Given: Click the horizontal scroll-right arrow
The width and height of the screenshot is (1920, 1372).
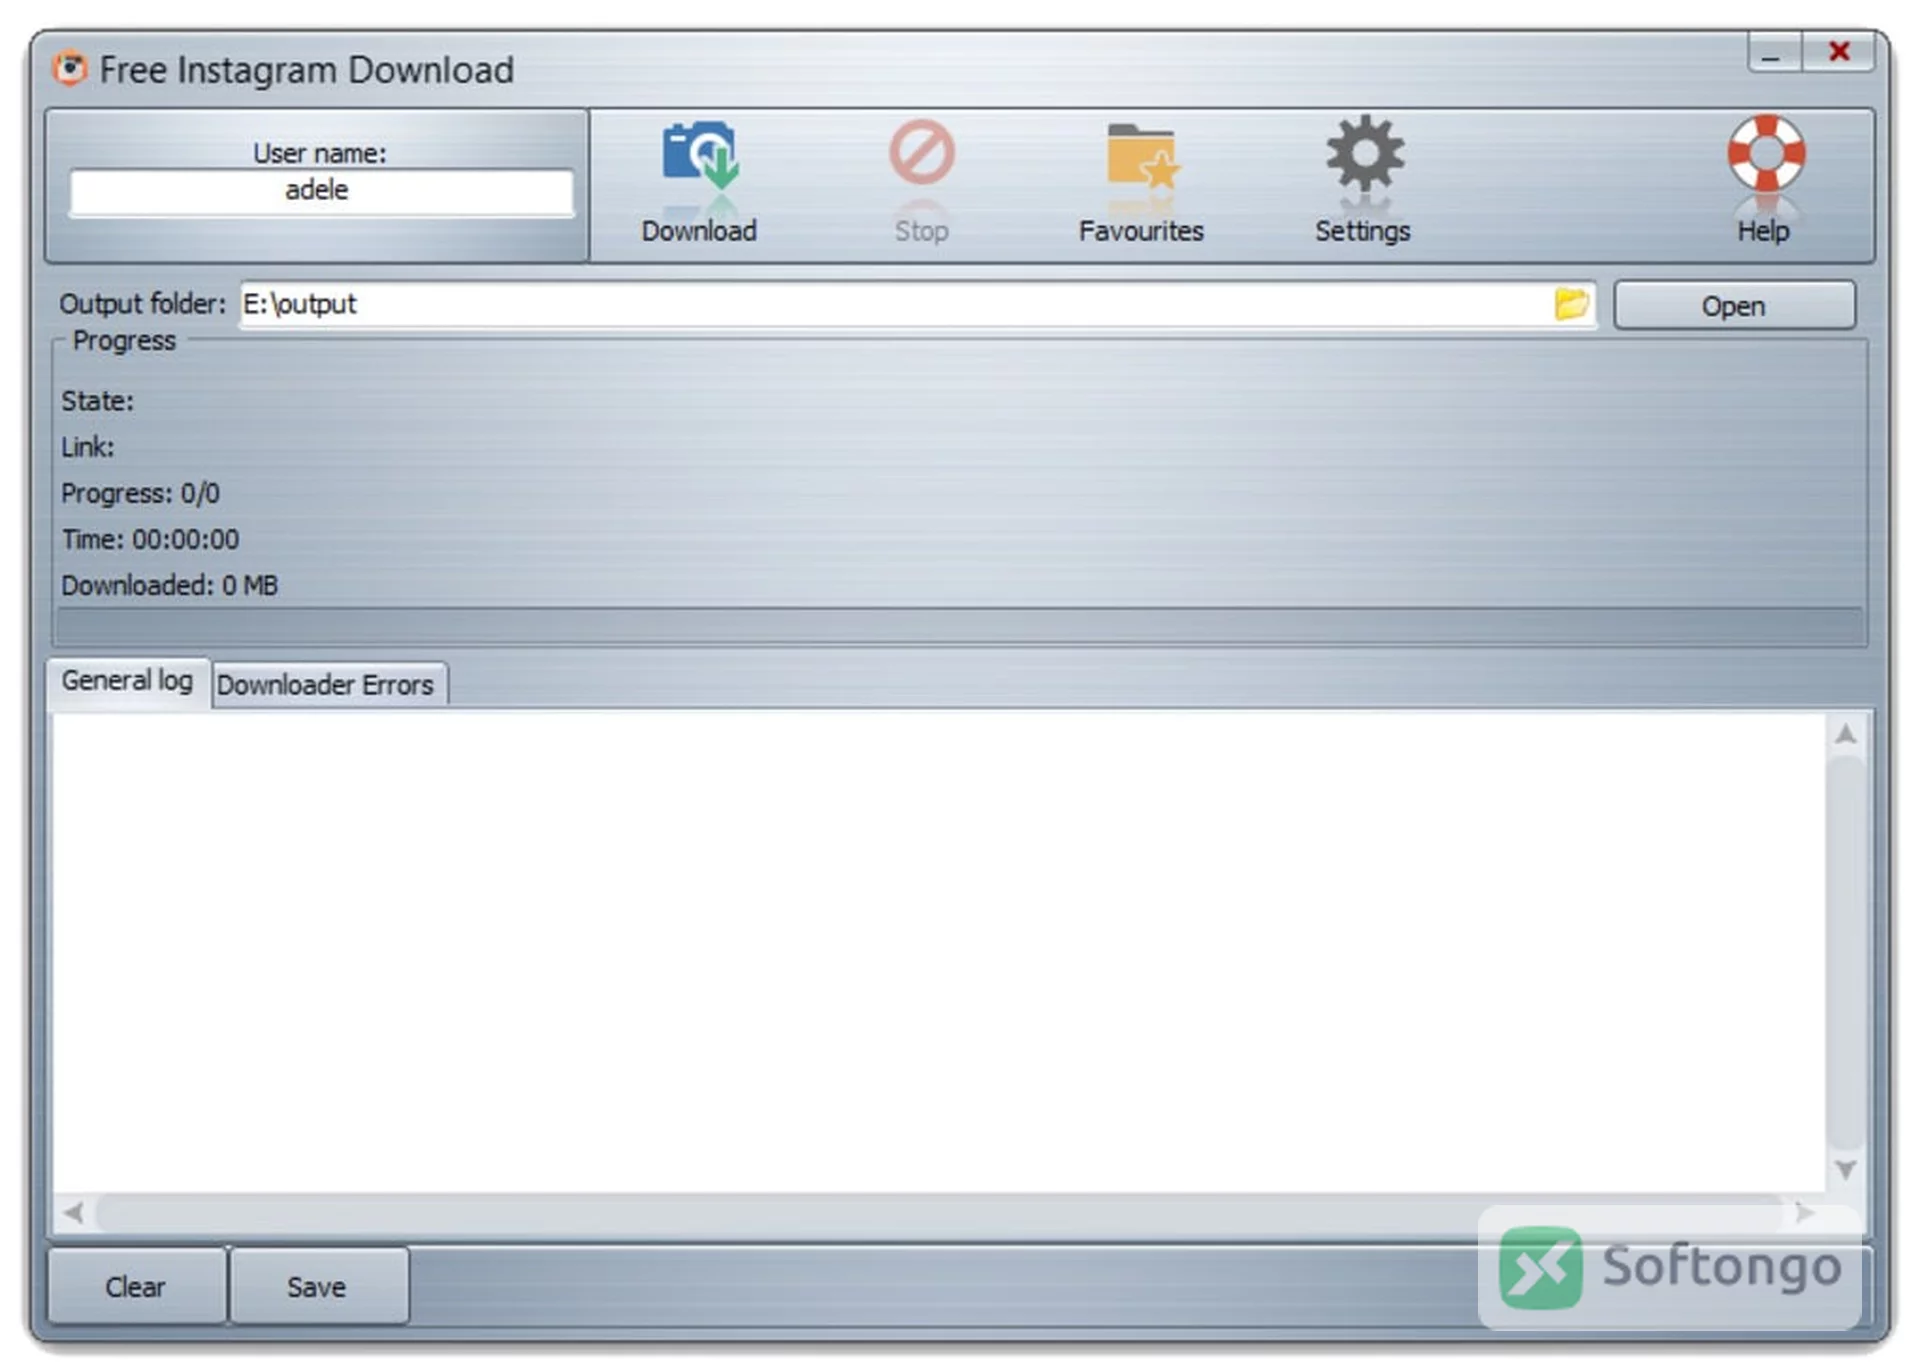Looking at the screenshot, I should click(x=1804, y=1213).
